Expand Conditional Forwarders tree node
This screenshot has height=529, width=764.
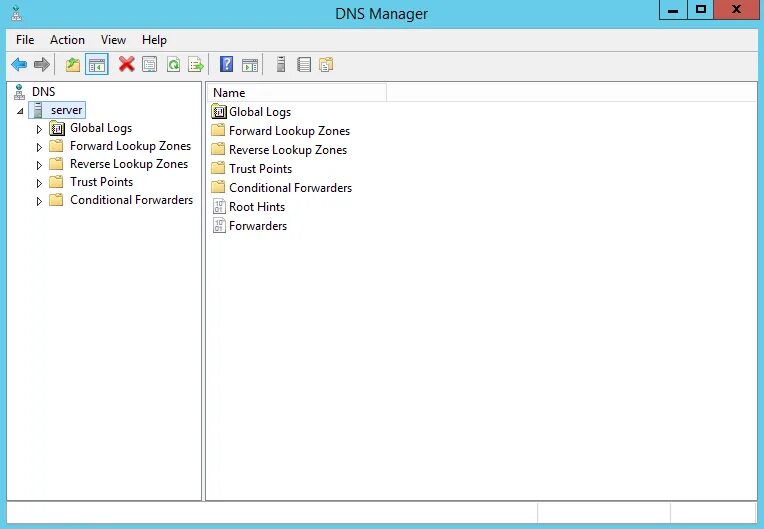coord(39,201)
